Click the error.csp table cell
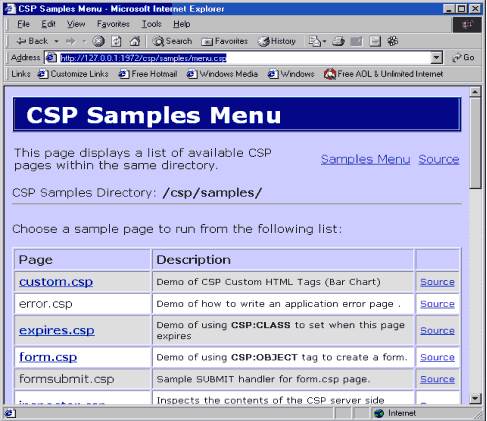 [82, 304]
